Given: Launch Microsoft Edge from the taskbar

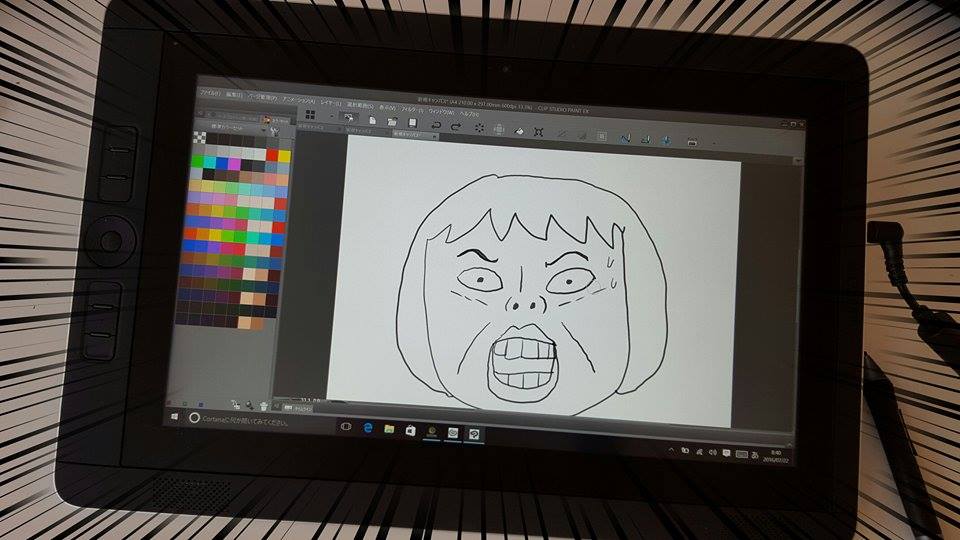Looking at the screenshot, I should [x=368, y=428].
